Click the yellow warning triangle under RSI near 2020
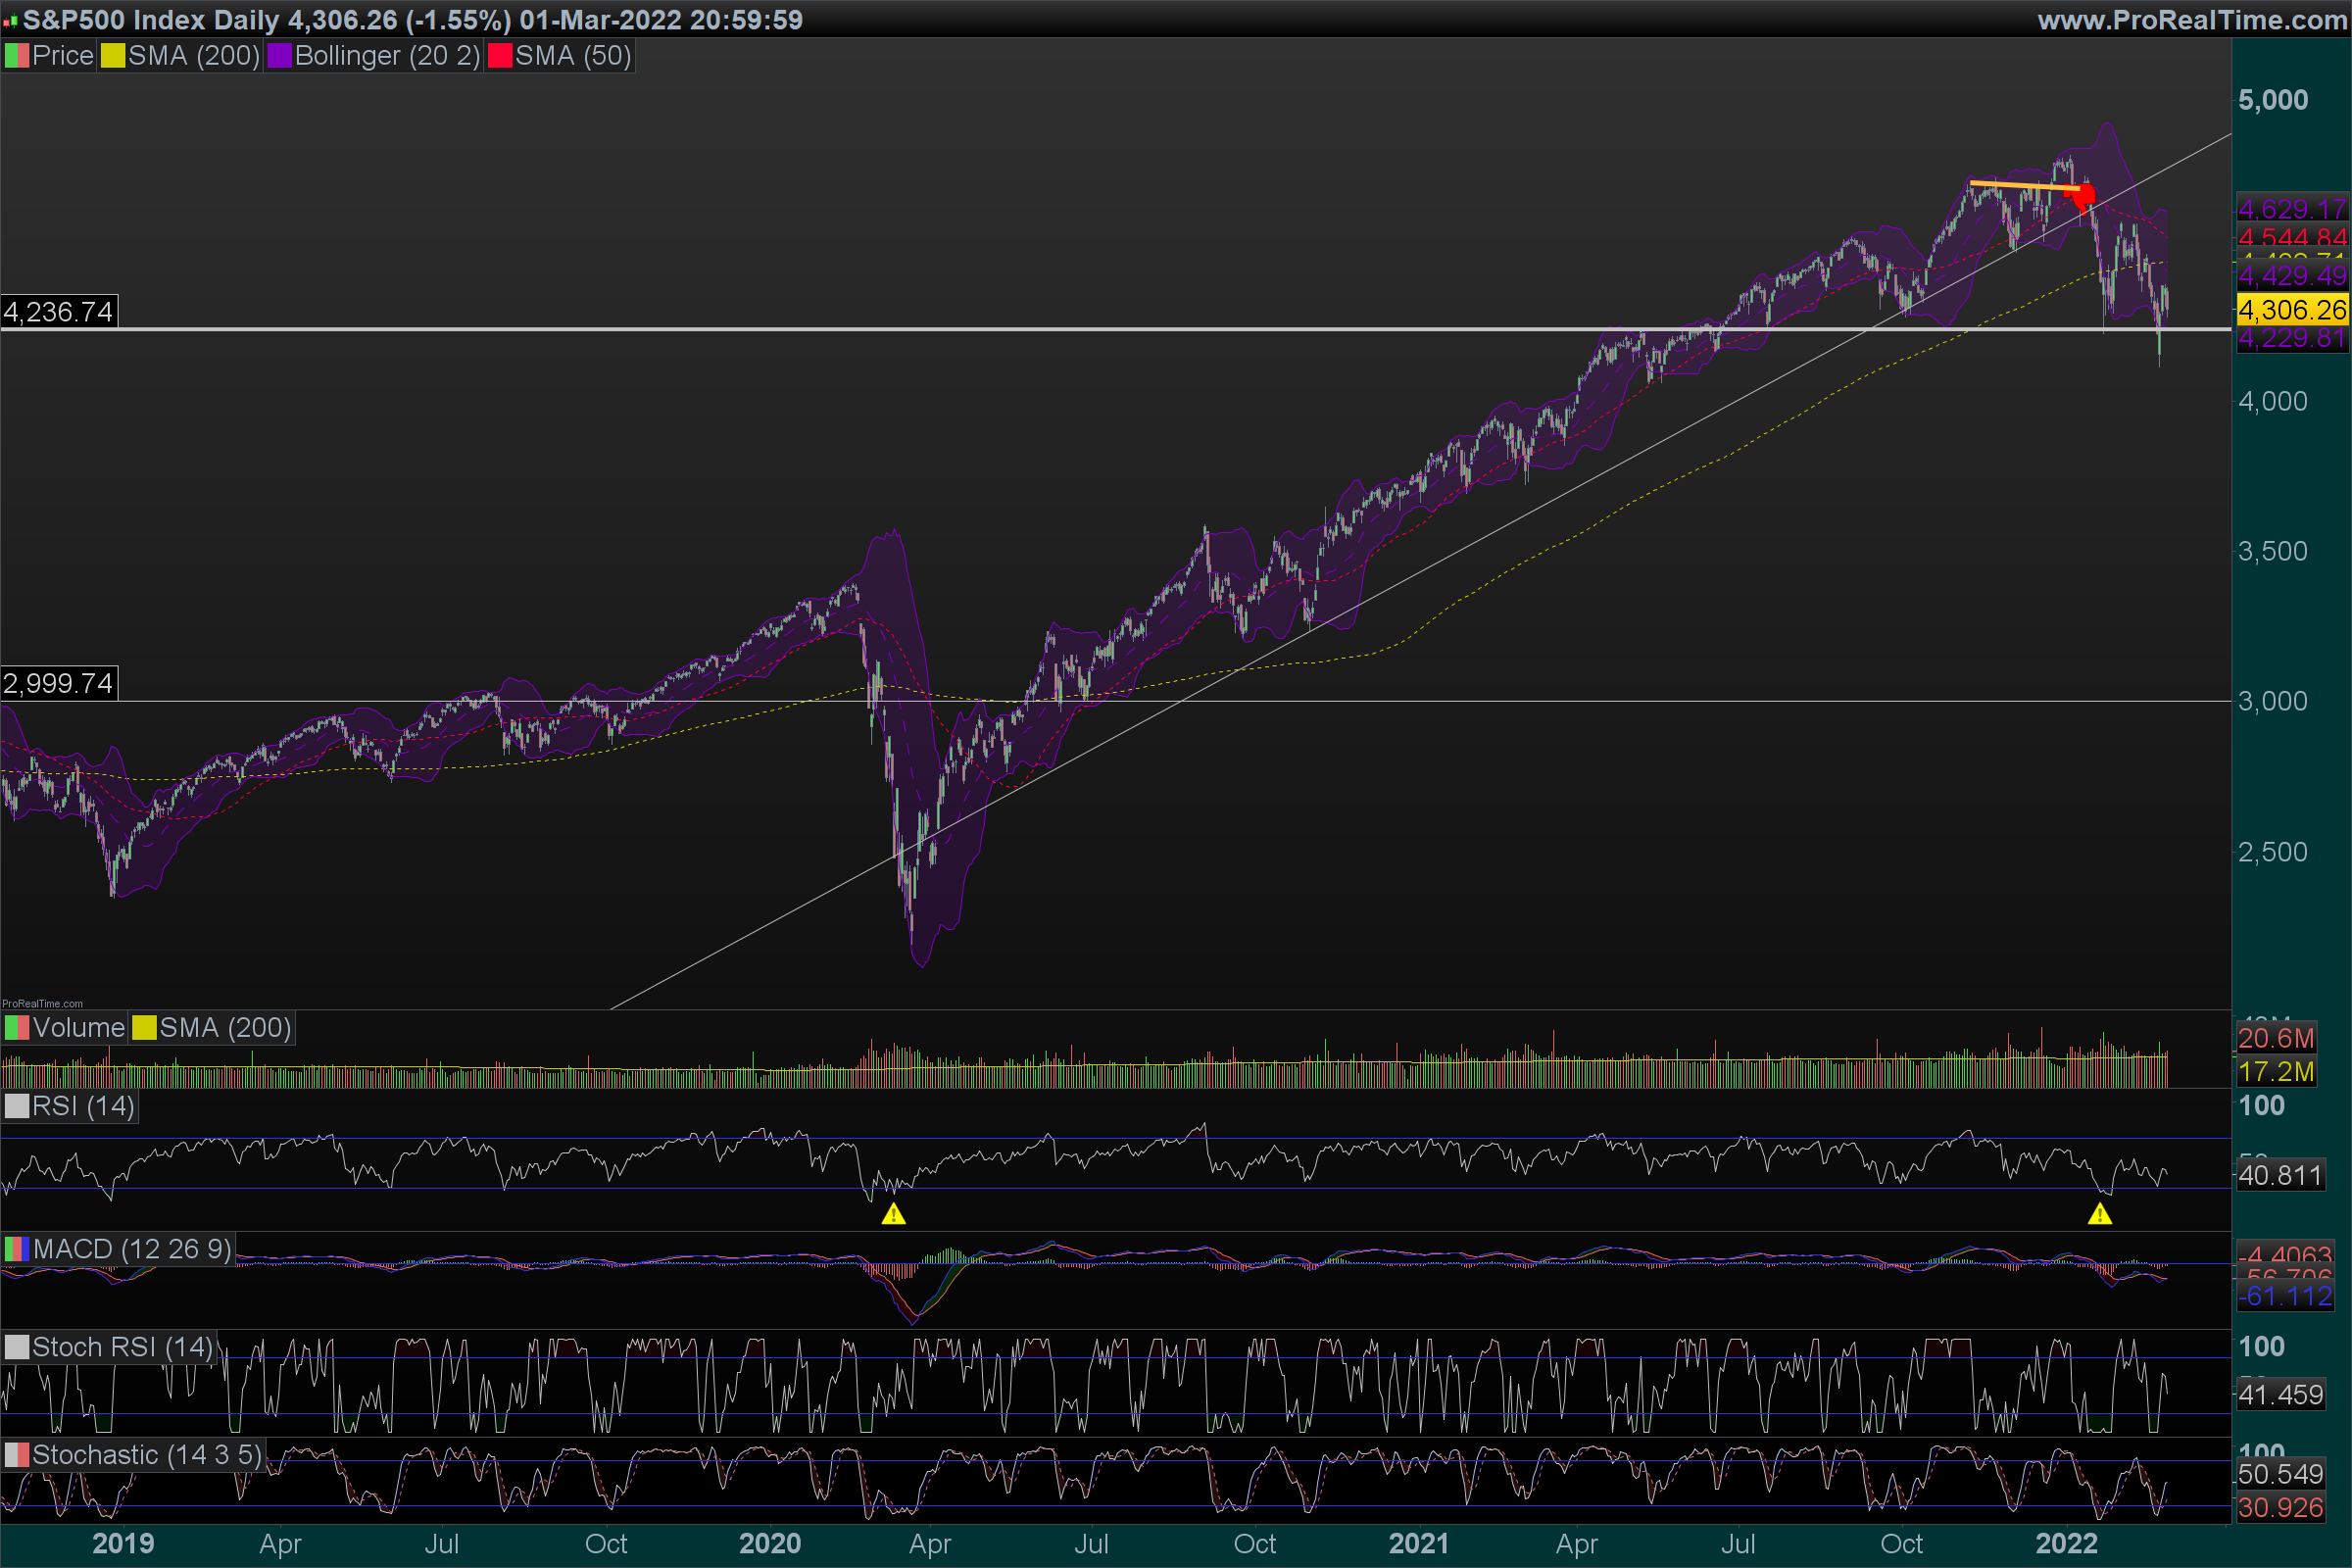Image resolution: width=2352 pixels, height=1568 pixels. click(x=893, y=1215)
